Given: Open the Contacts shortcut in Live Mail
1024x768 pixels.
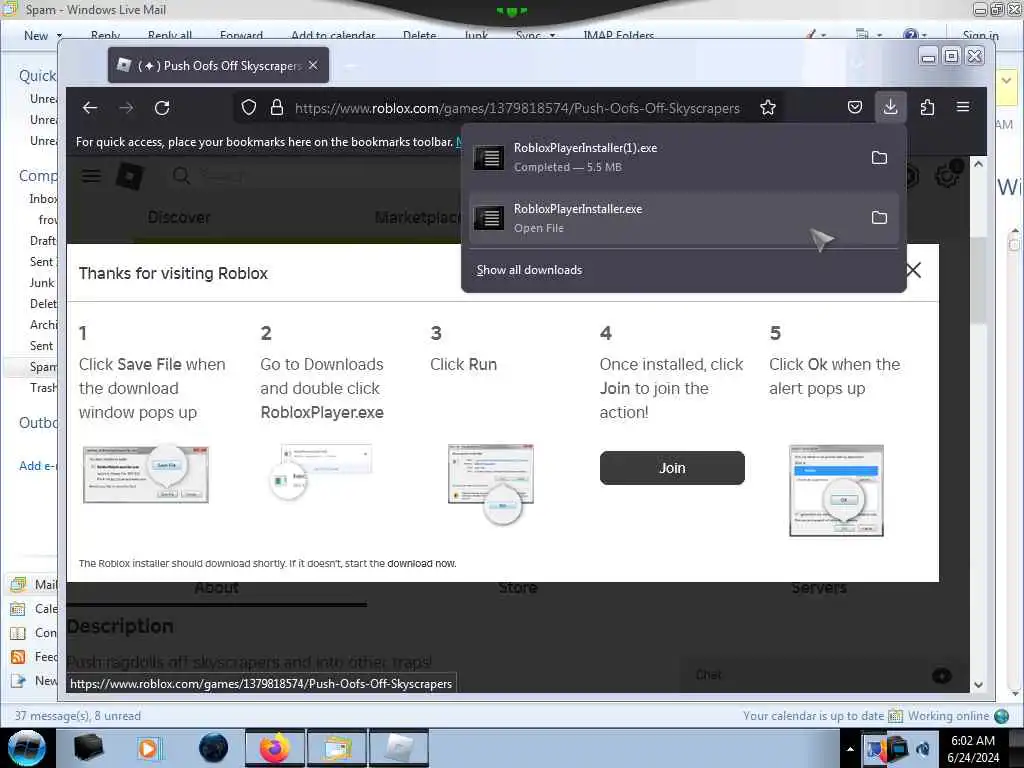Looking at the screenshot, I should (x=34, y=633).
